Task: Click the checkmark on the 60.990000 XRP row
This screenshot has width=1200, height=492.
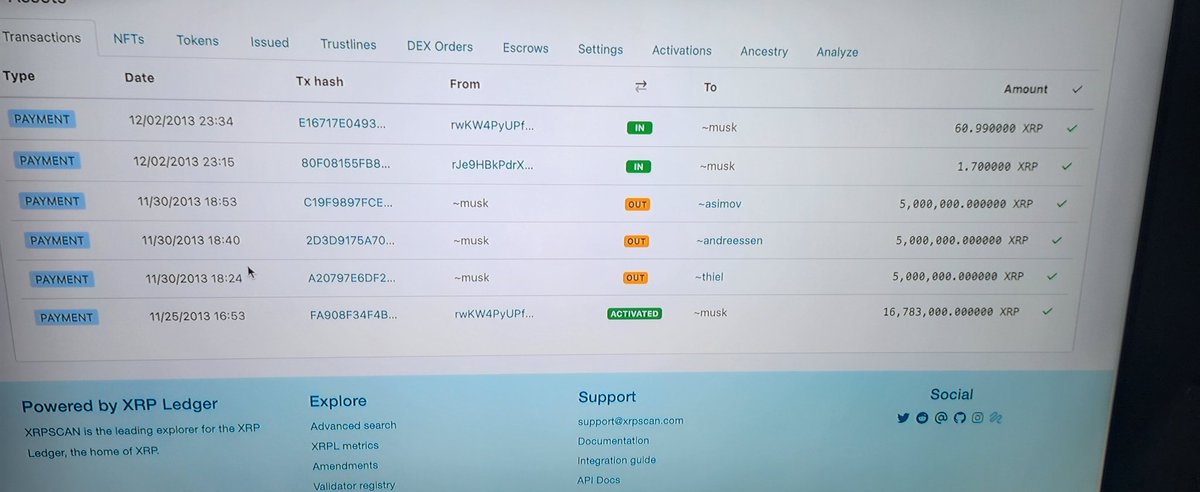Action: click(x=1072, y=128)
